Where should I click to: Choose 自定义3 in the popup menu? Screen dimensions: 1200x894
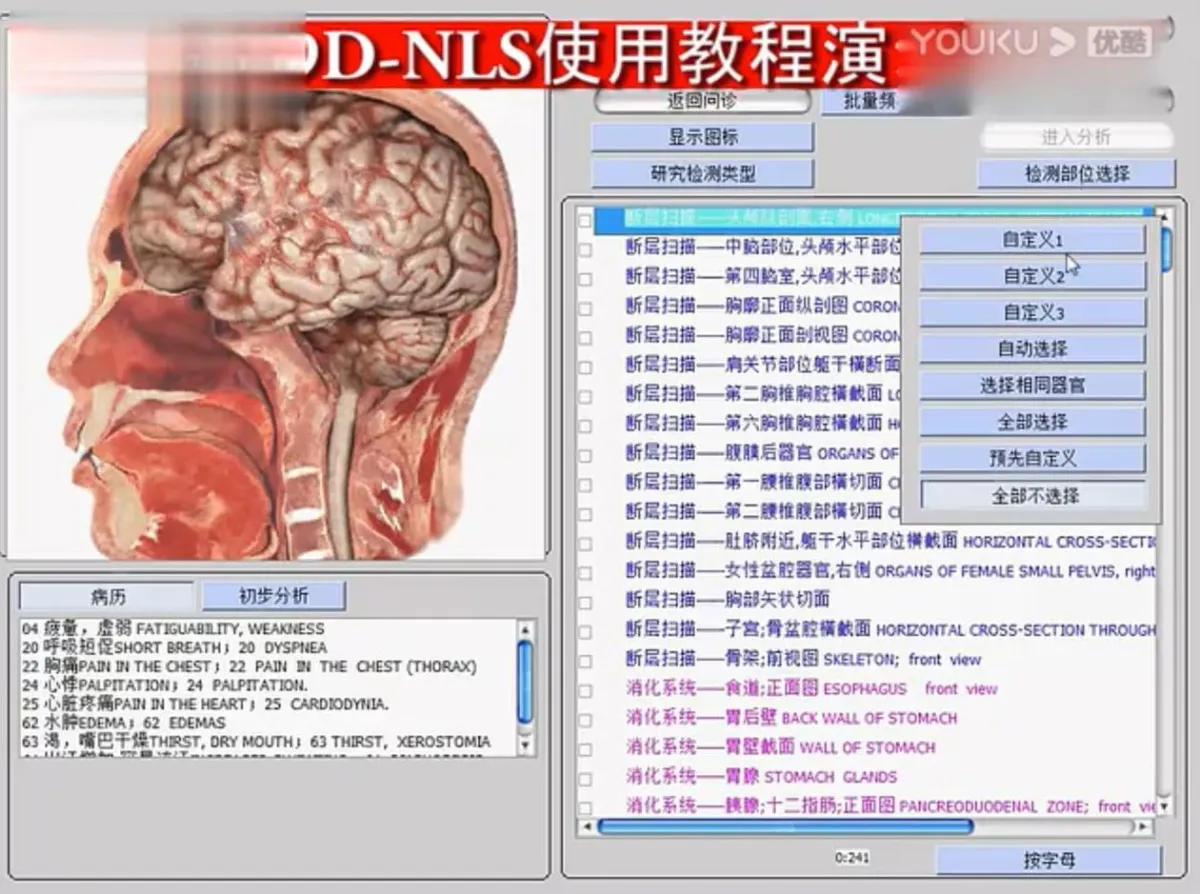1032,313
